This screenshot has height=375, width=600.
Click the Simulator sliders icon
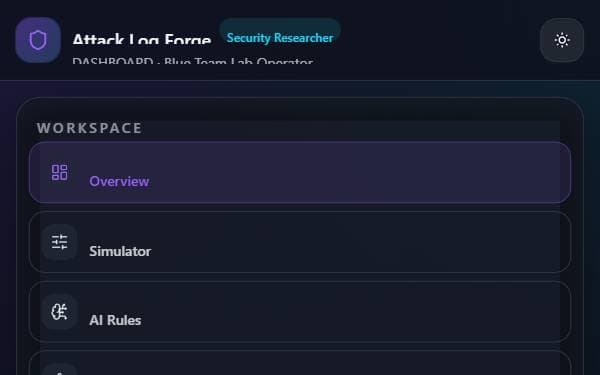point(60,242)
